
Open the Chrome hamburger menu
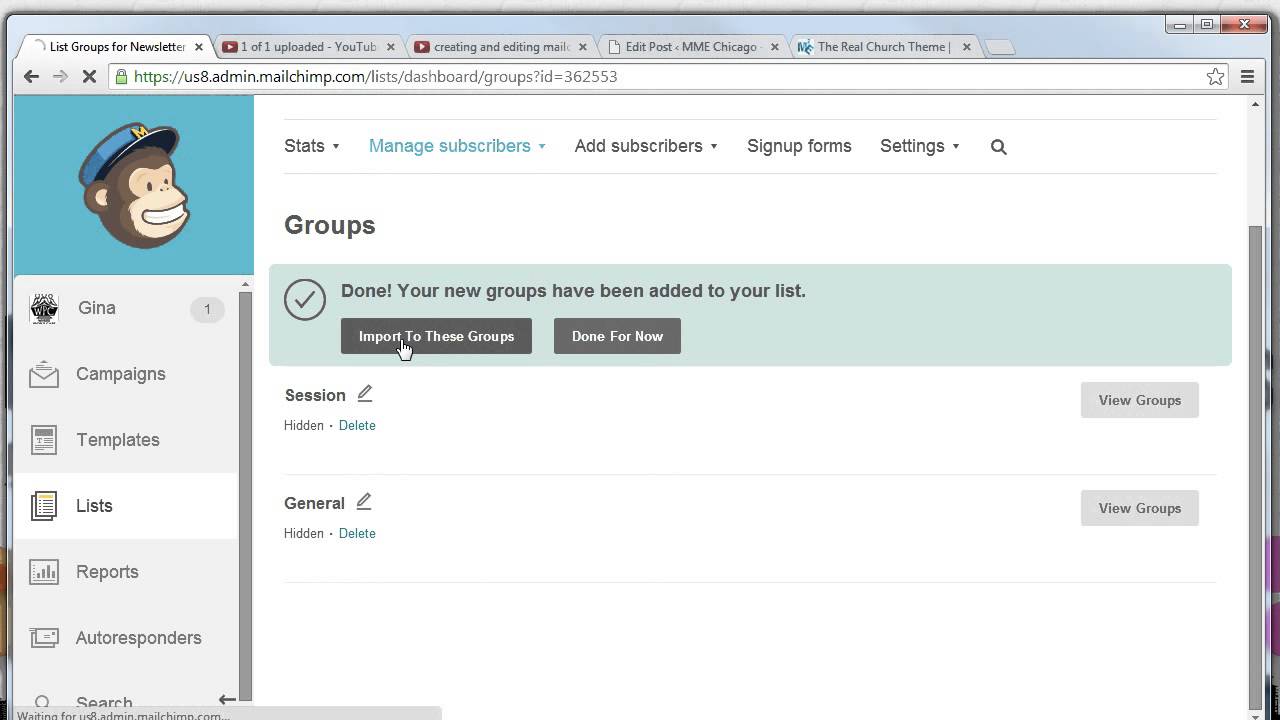(1247, 76)
